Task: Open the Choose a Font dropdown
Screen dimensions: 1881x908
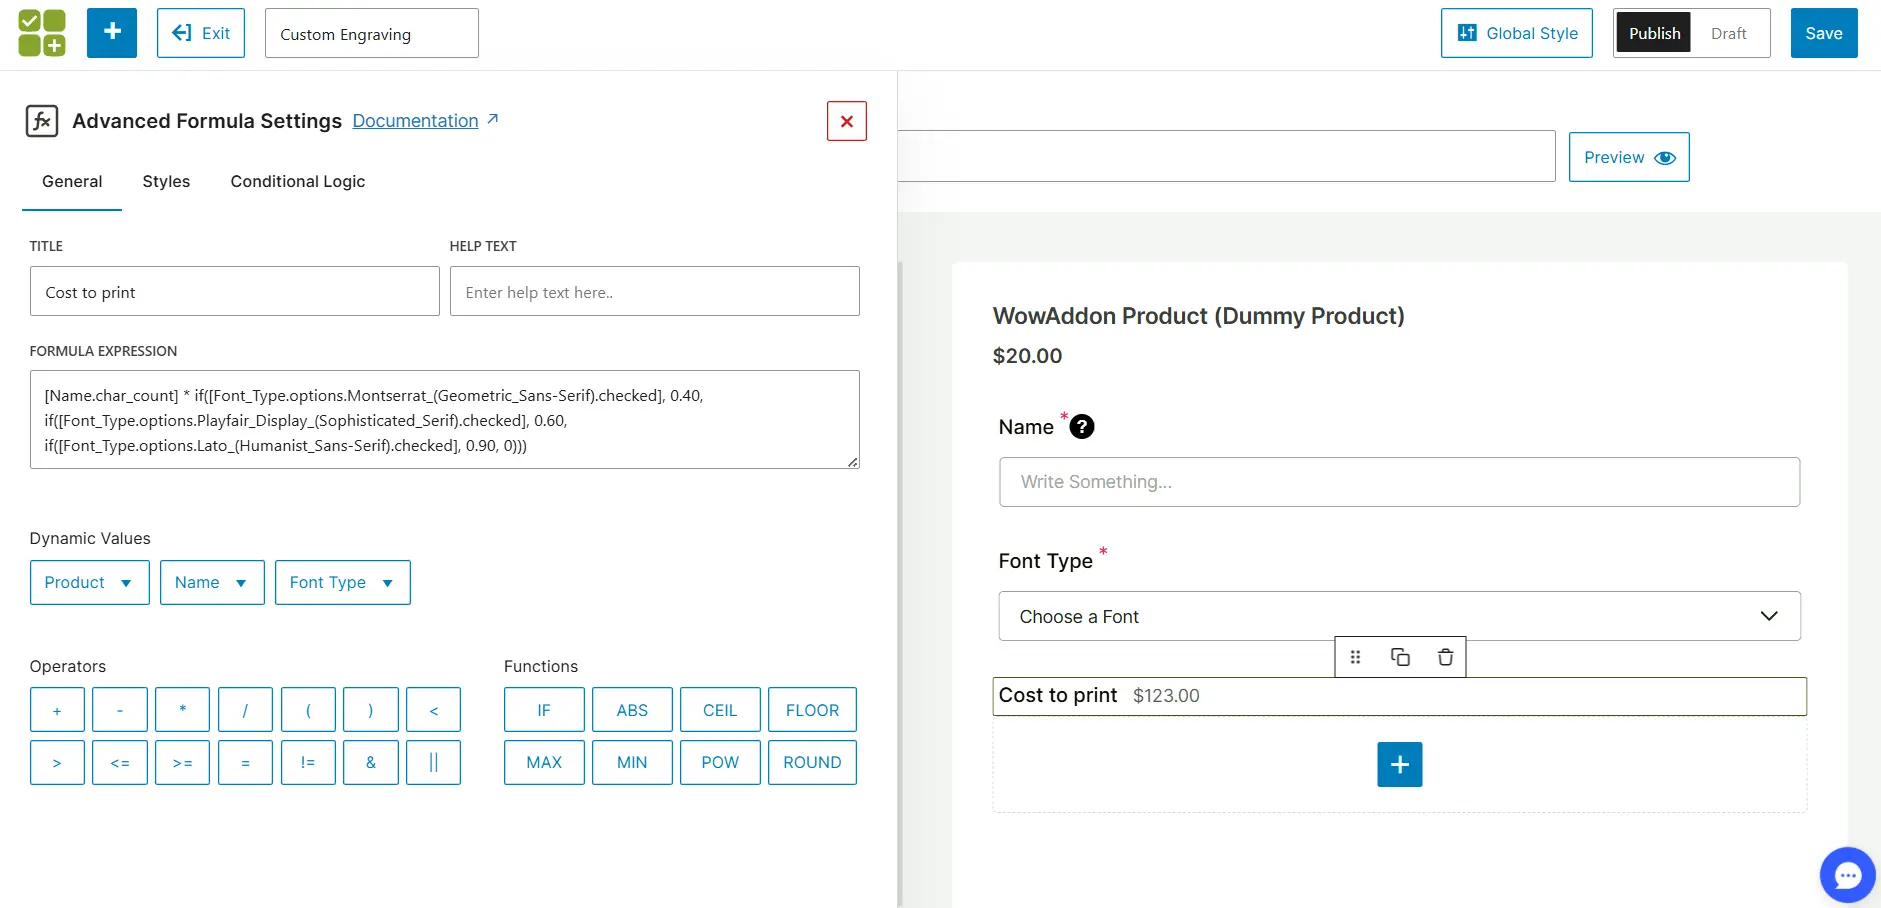Action: (1399, 616)
